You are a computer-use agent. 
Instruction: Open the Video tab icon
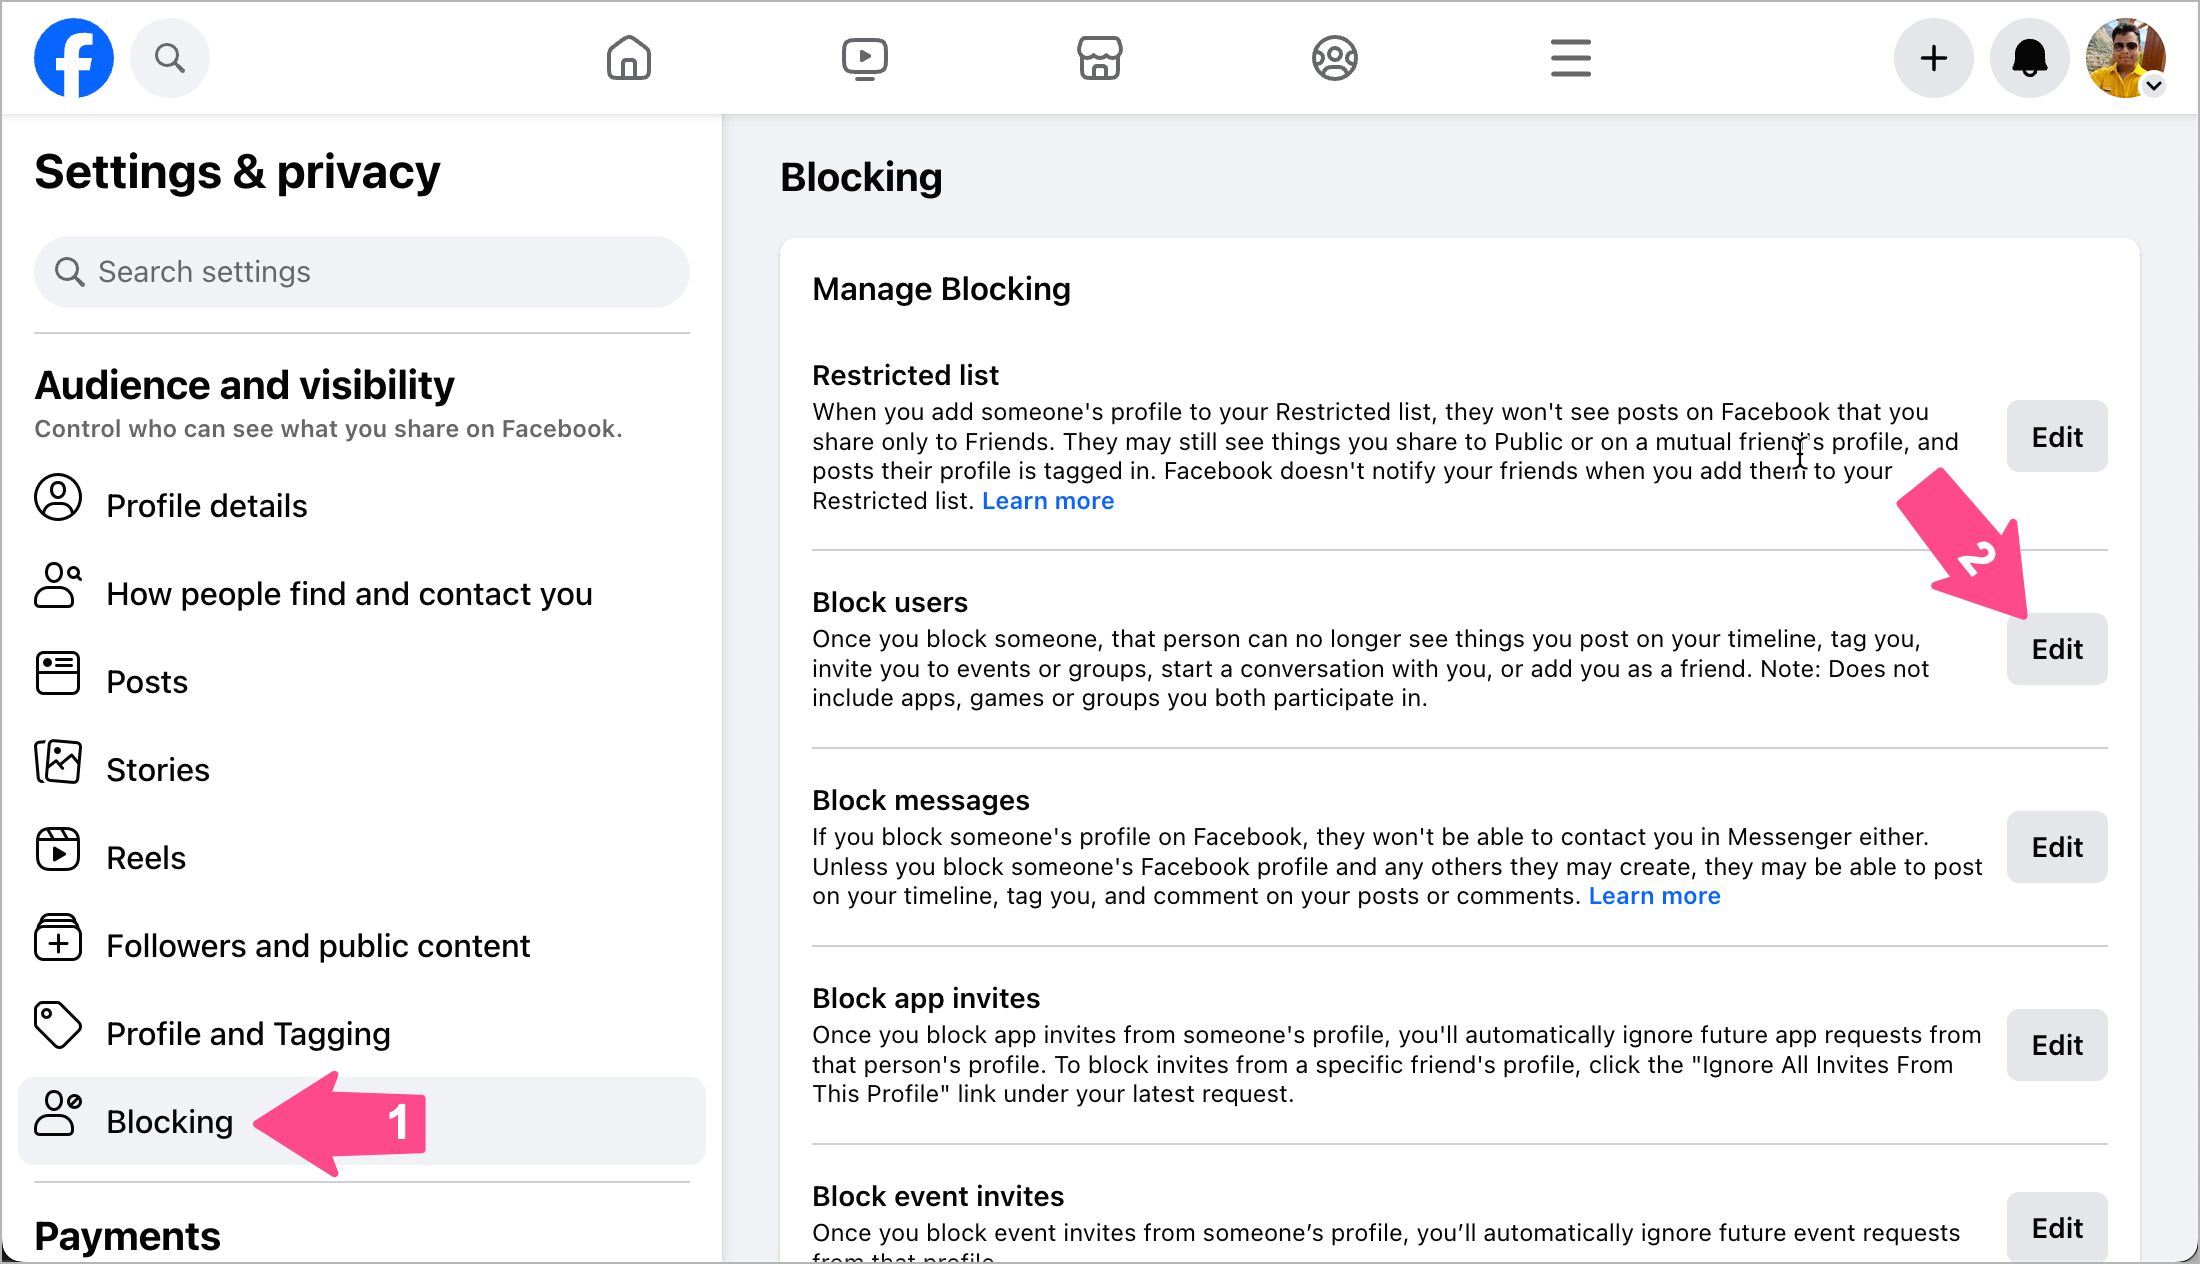[x=865, y=58]
